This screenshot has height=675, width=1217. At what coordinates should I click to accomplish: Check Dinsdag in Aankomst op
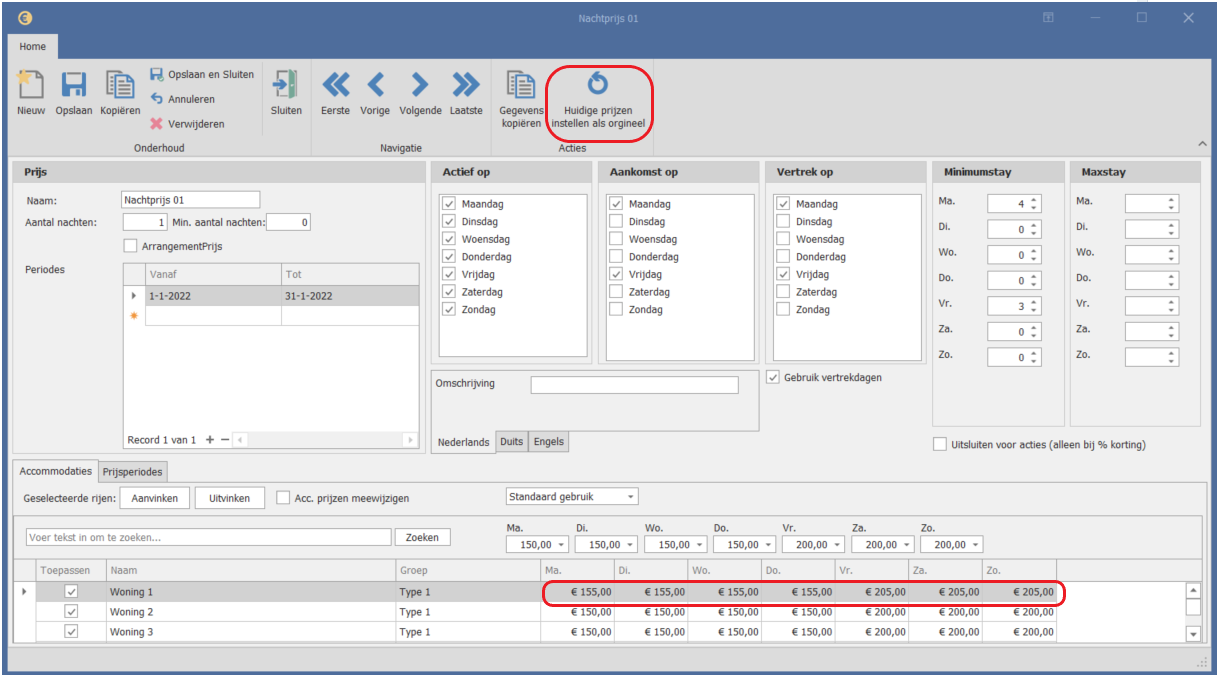coord(616,222)
